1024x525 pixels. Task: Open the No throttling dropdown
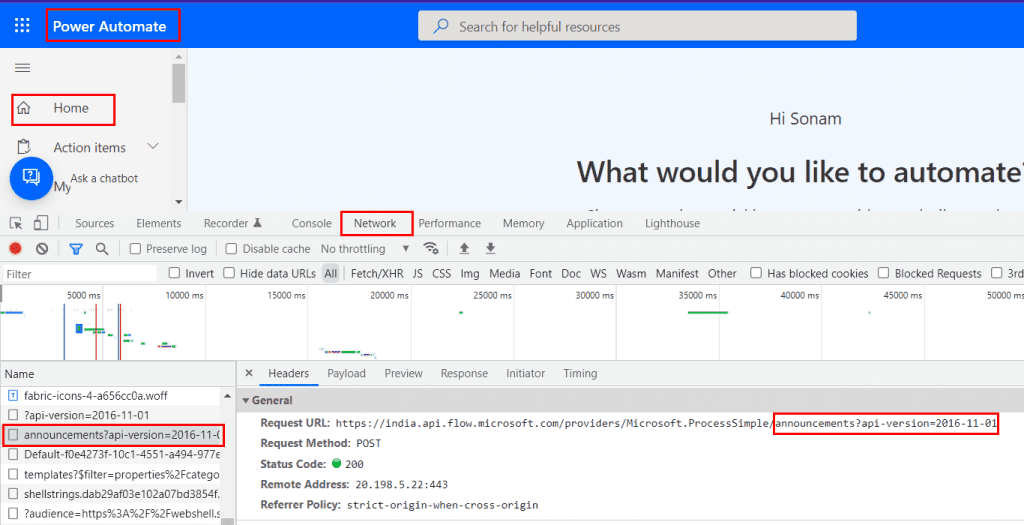click(x=365, y=249)
